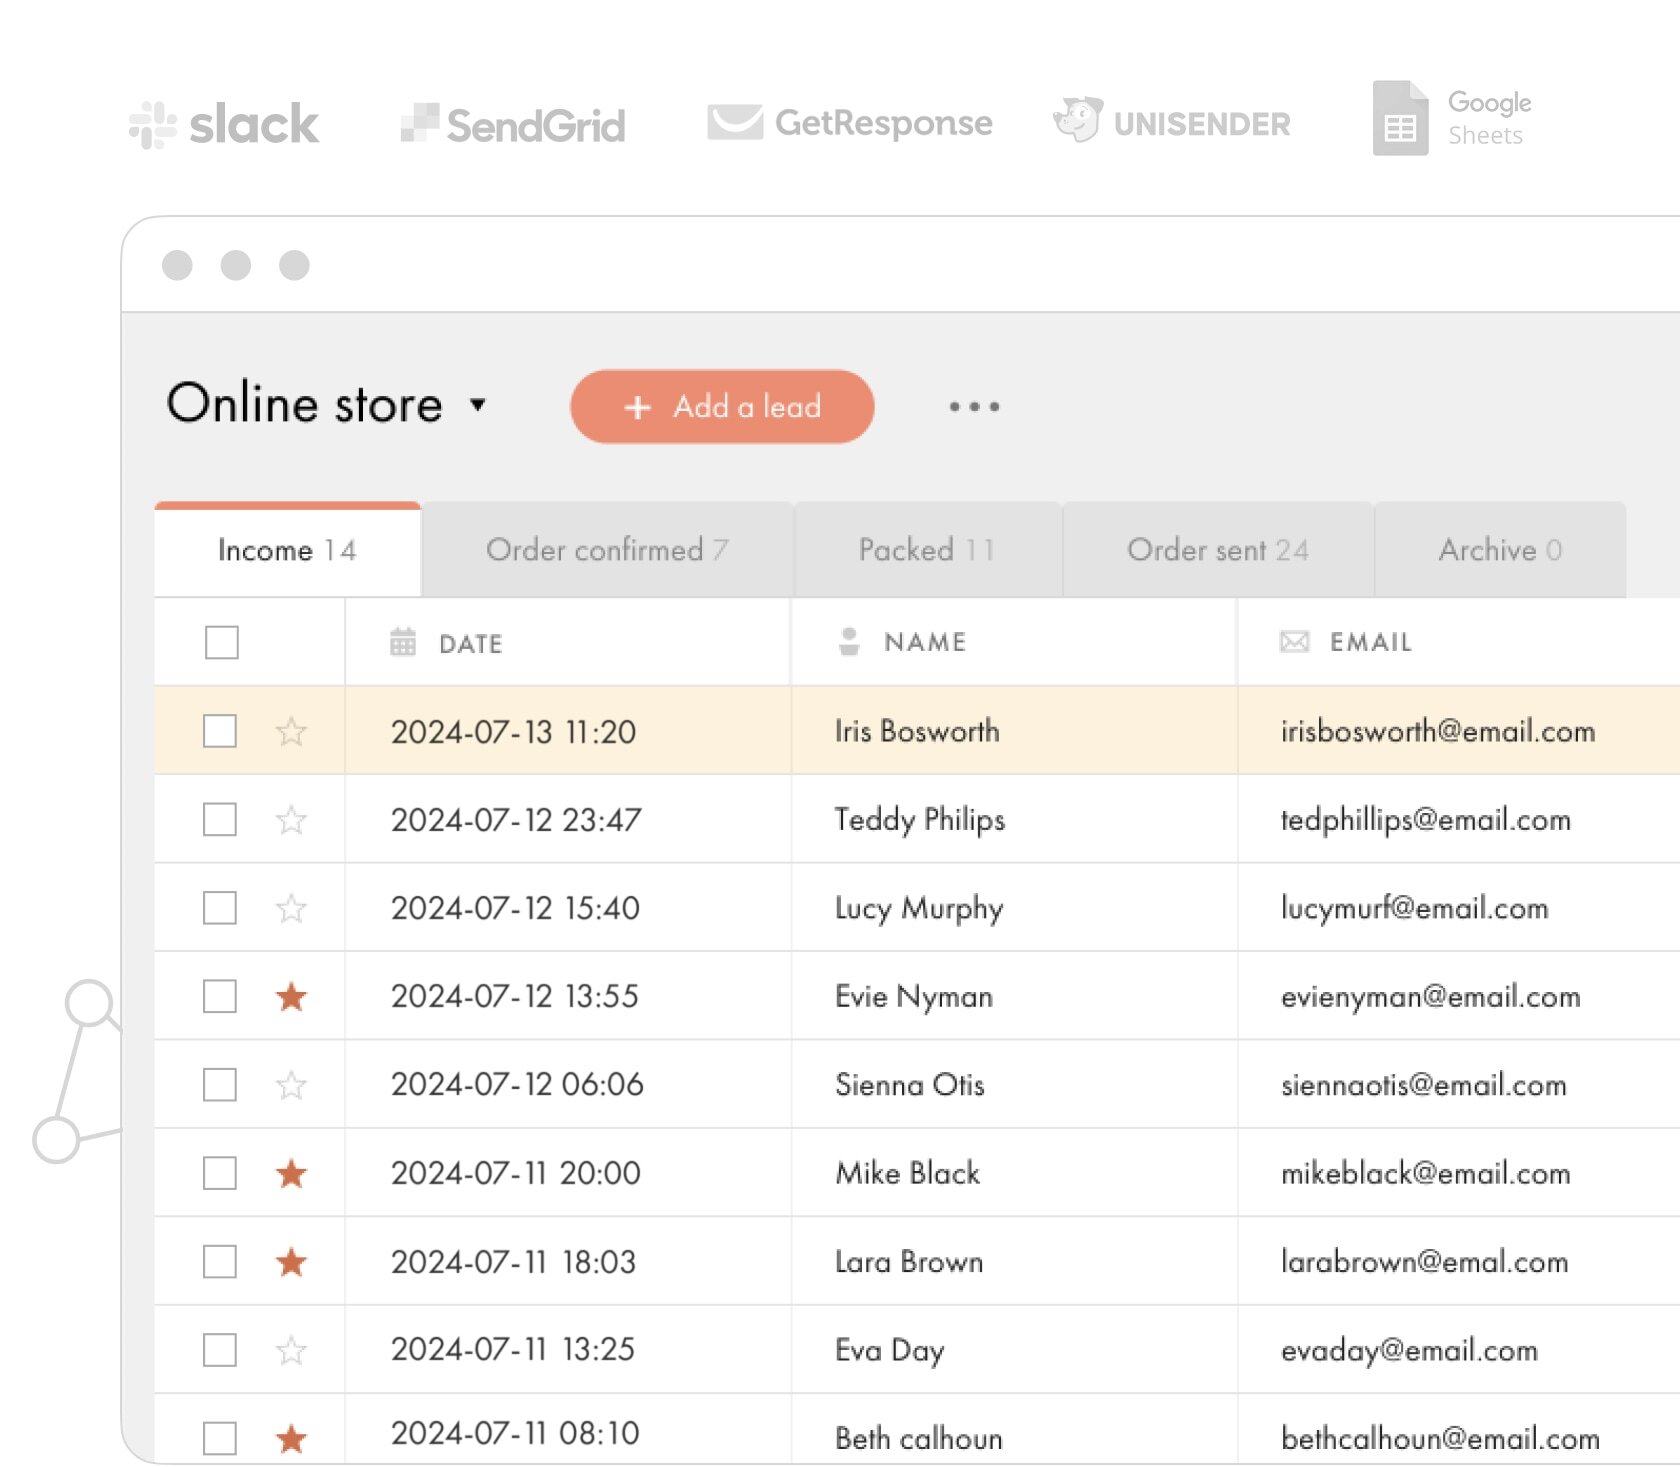Switch to the Order confirmed tab
Viewport: 1680px width, 1467px height.
[607, 549]
